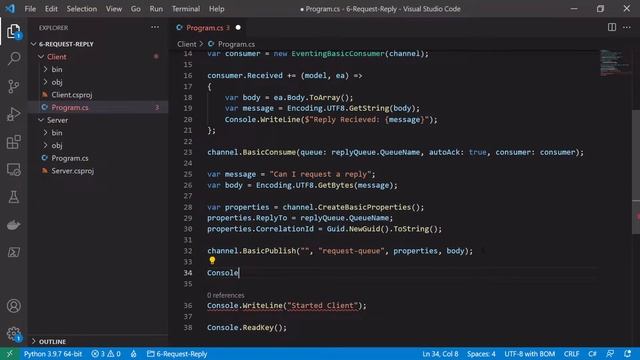Click the editor vertical scrollbar

click(636, 171)
